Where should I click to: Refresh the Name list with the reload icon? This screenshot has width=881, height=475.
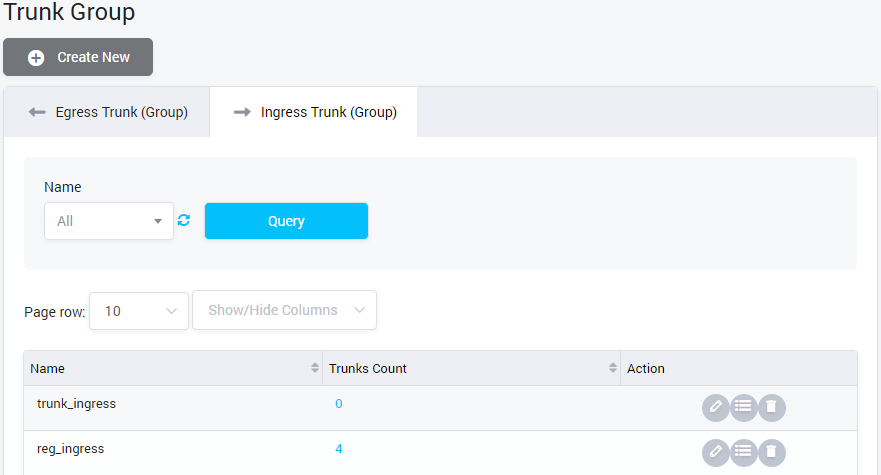[x=184, y=220]
